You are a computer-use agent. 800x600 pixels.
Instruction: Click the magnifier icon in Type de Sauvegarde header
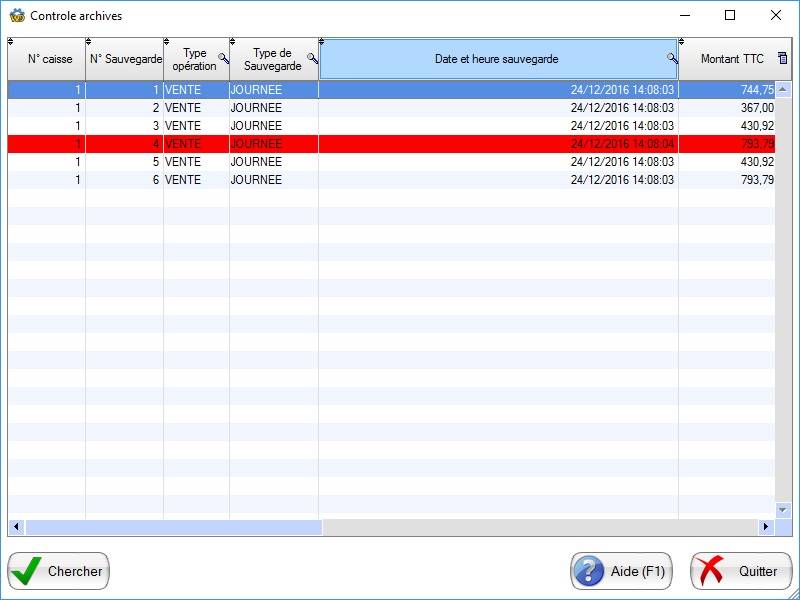click(312, 59)
